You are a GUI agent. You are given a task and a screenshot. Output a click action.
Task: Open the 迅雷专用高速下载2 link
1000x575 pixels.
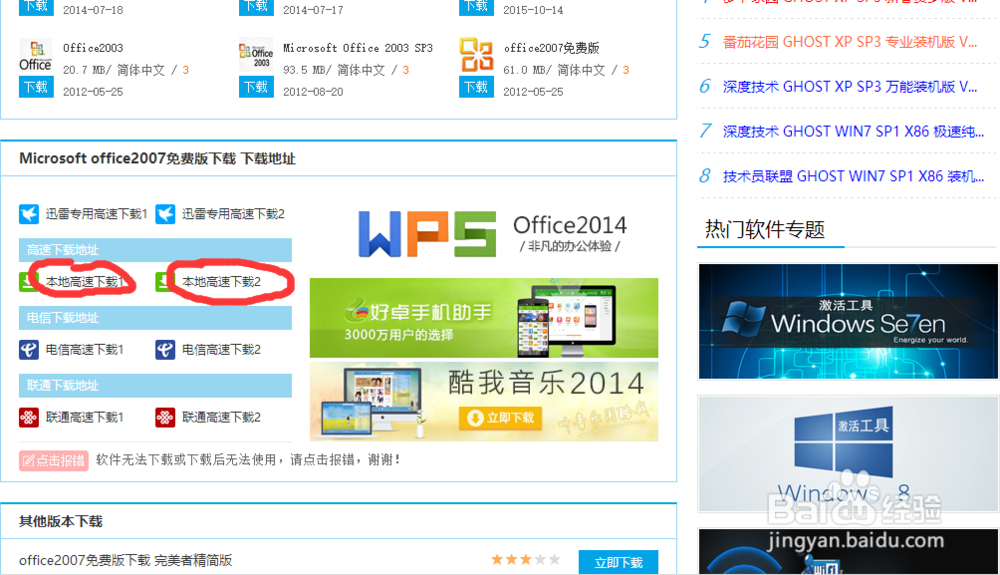pyautogui.click(x=233, y=214)
